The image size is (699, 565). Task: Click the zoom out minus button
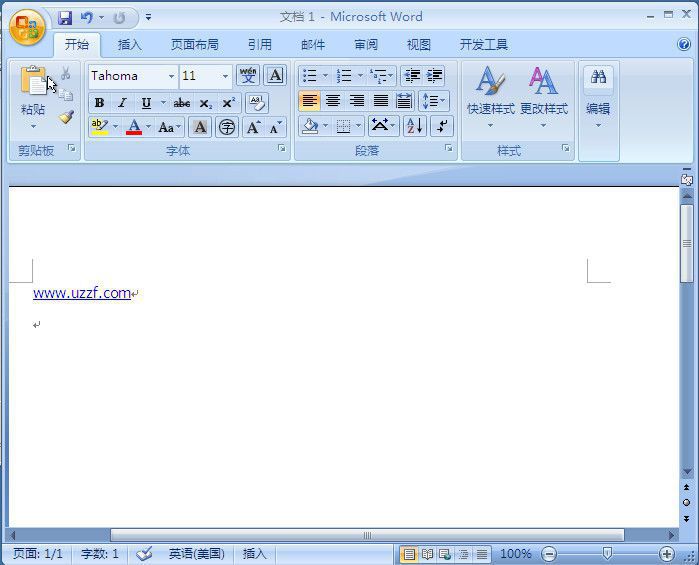[x=549, y=554]
